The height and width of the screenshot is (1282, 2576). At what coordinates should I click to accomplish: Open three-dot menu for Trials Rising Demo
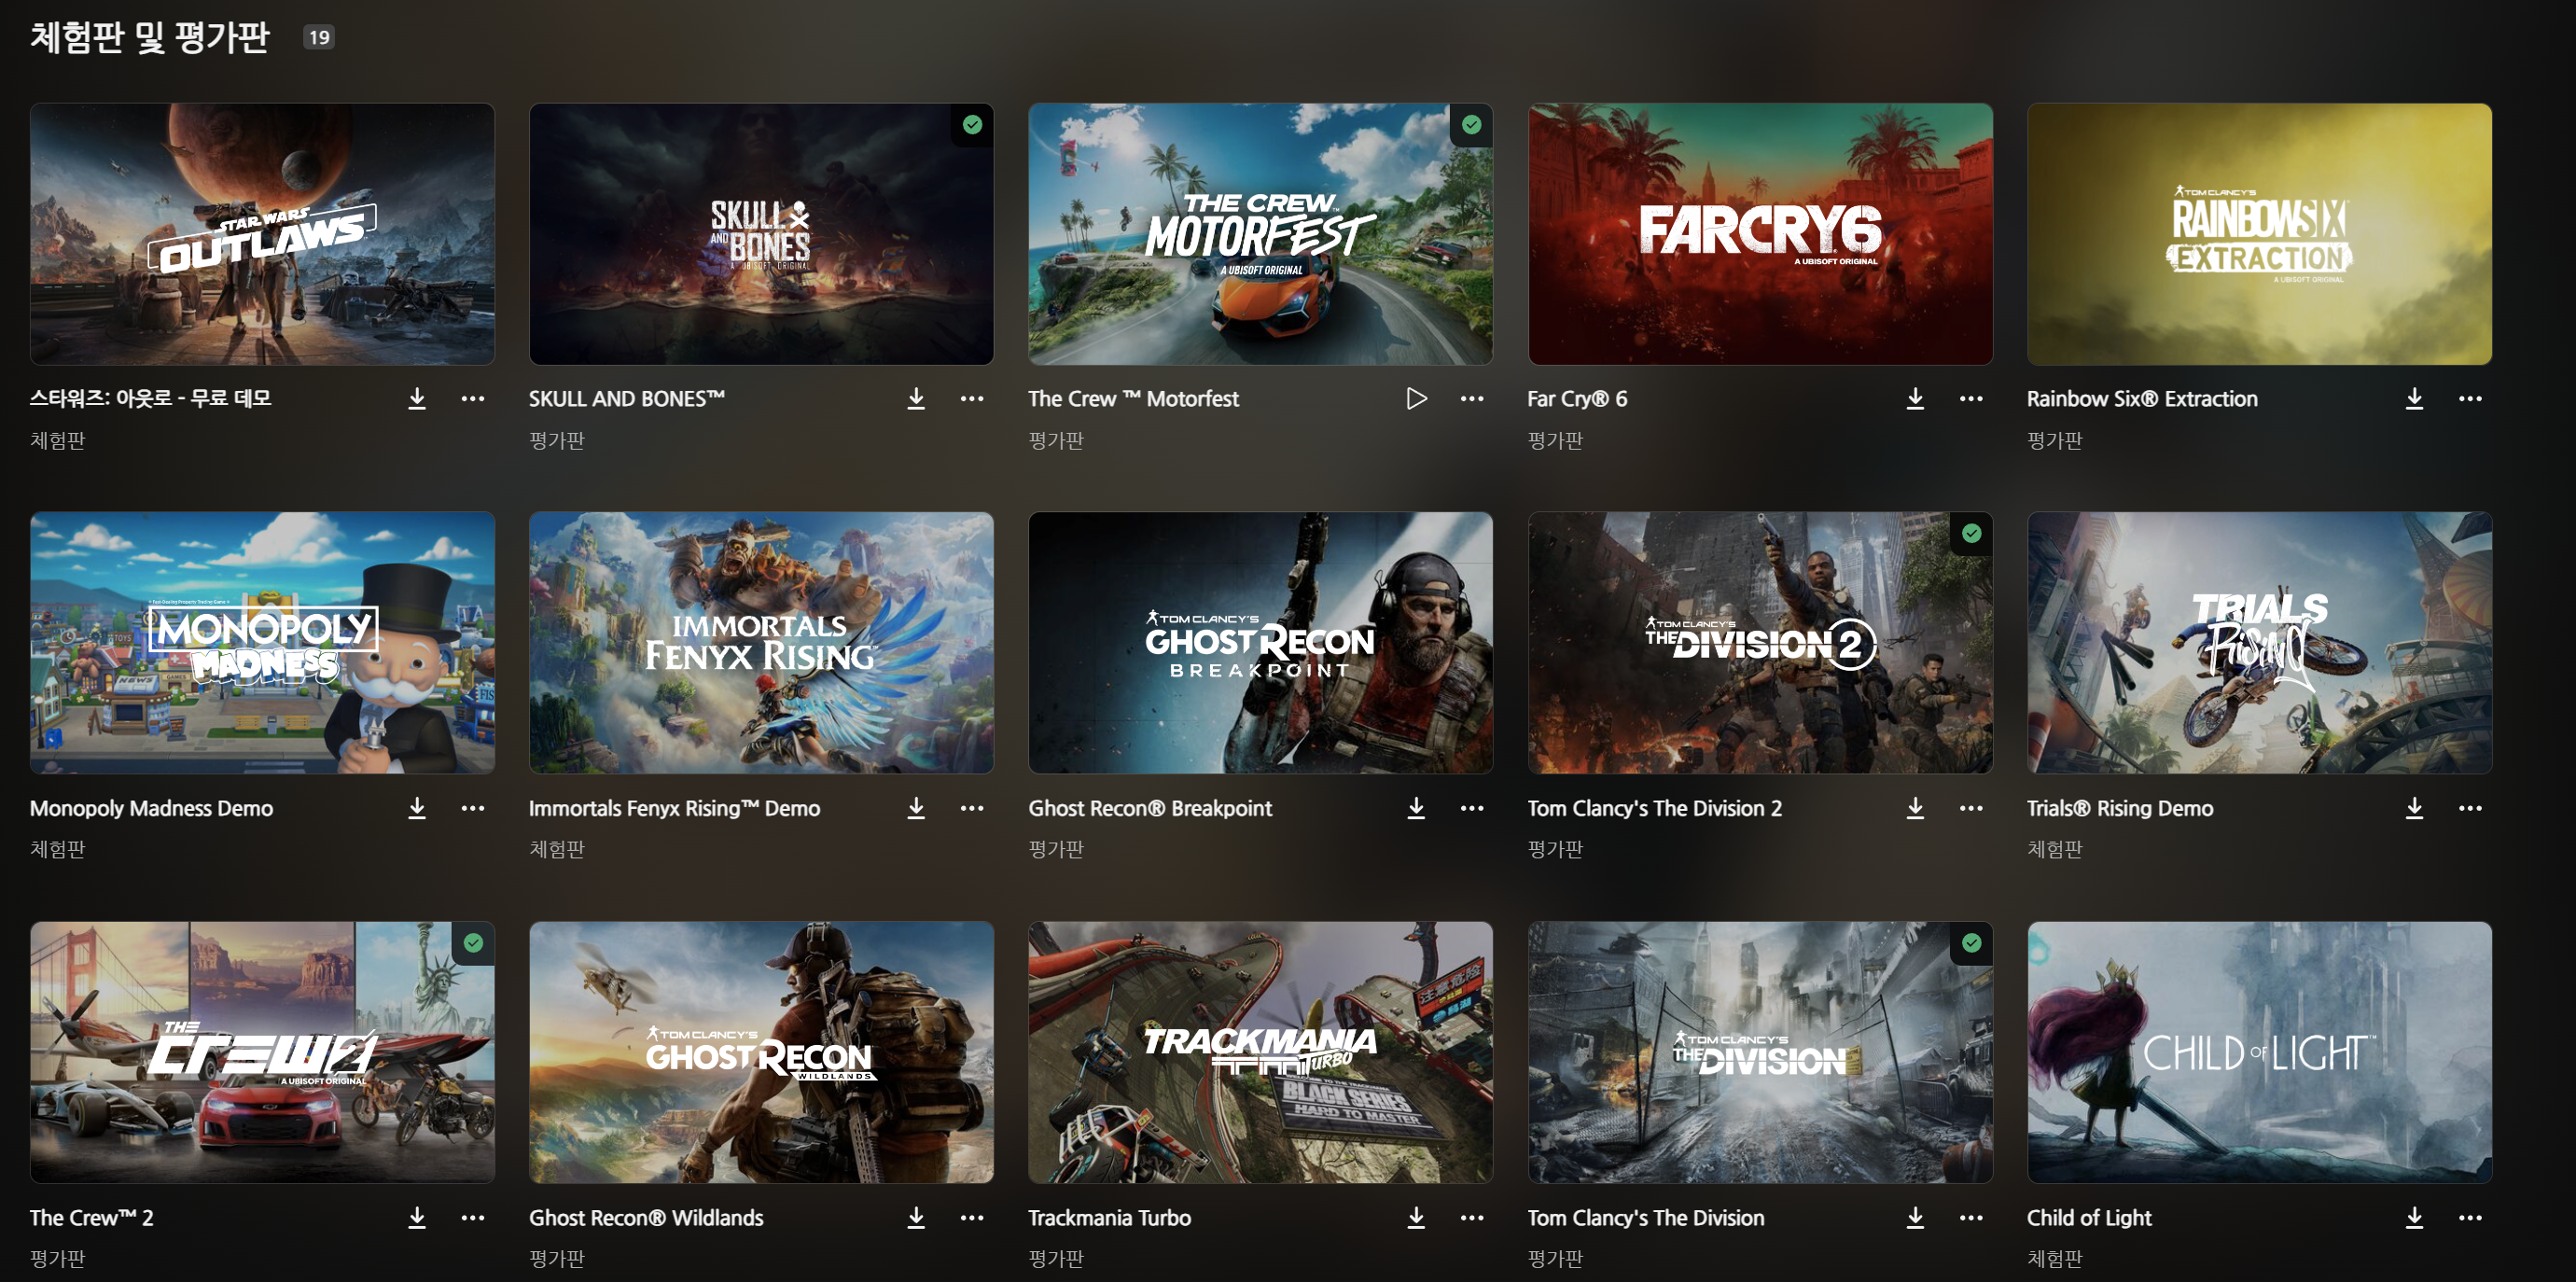pos(2469,808)
